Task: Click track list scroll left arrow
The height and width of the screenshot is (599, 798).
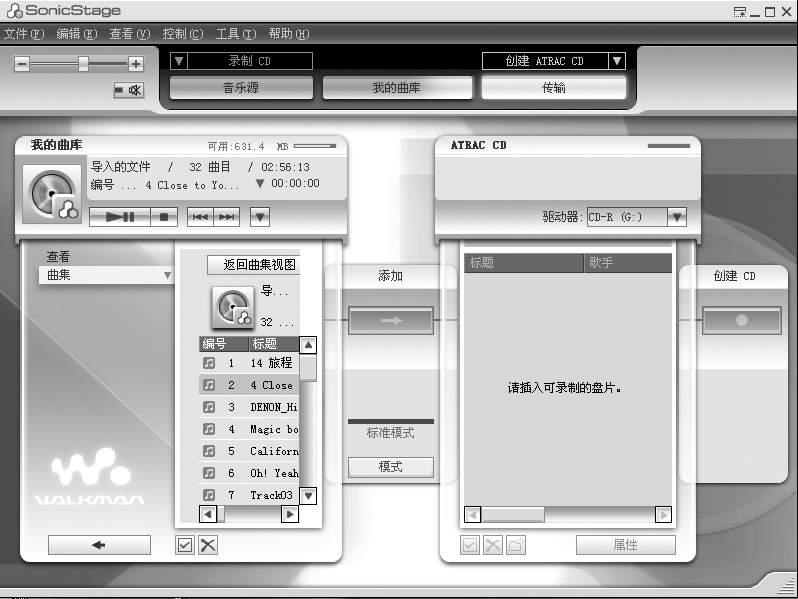Action: (208, 514)
